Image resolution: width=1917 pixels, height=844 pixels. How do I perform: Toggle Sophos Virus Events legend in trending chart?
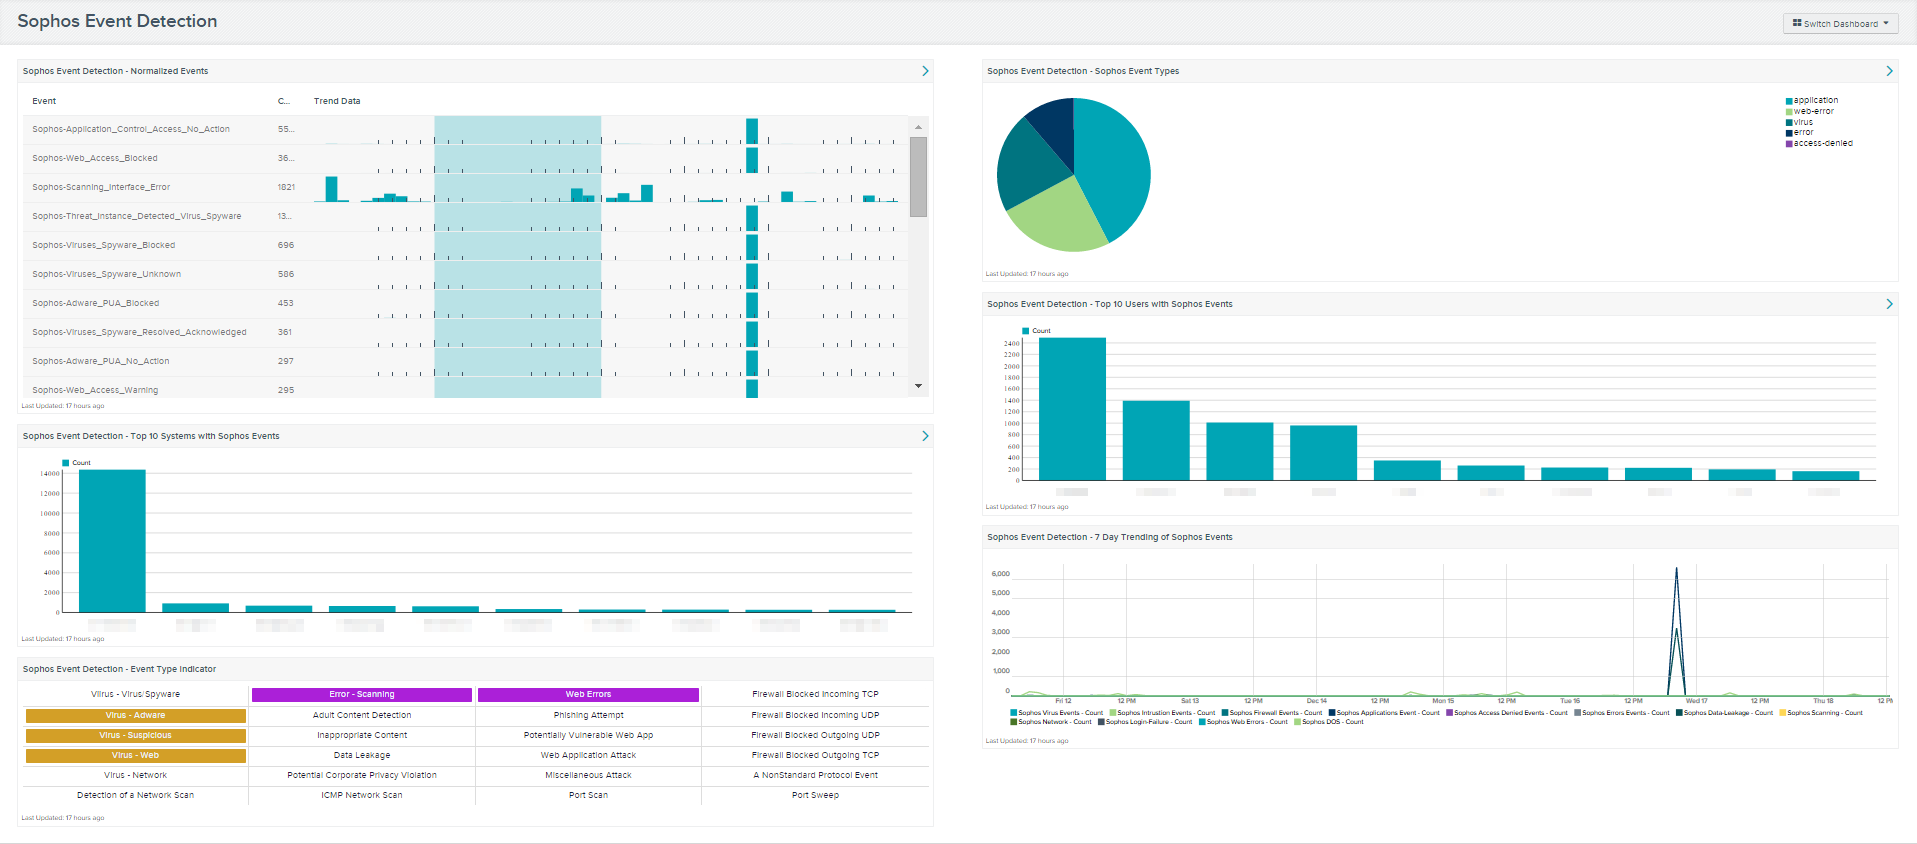pyautogui.click(x=1057, y=713)
